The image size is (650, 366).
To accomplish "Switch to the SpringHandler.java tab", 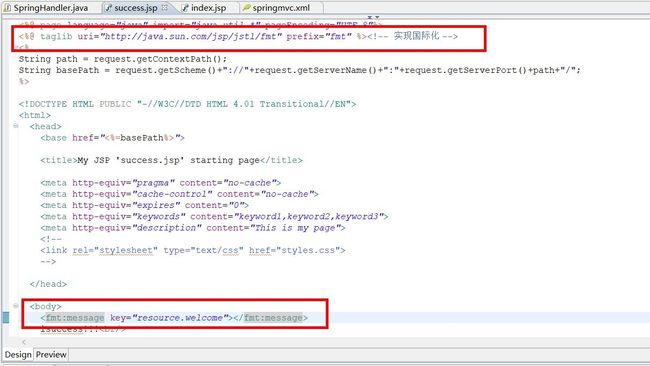I will (x=51, y=8).
